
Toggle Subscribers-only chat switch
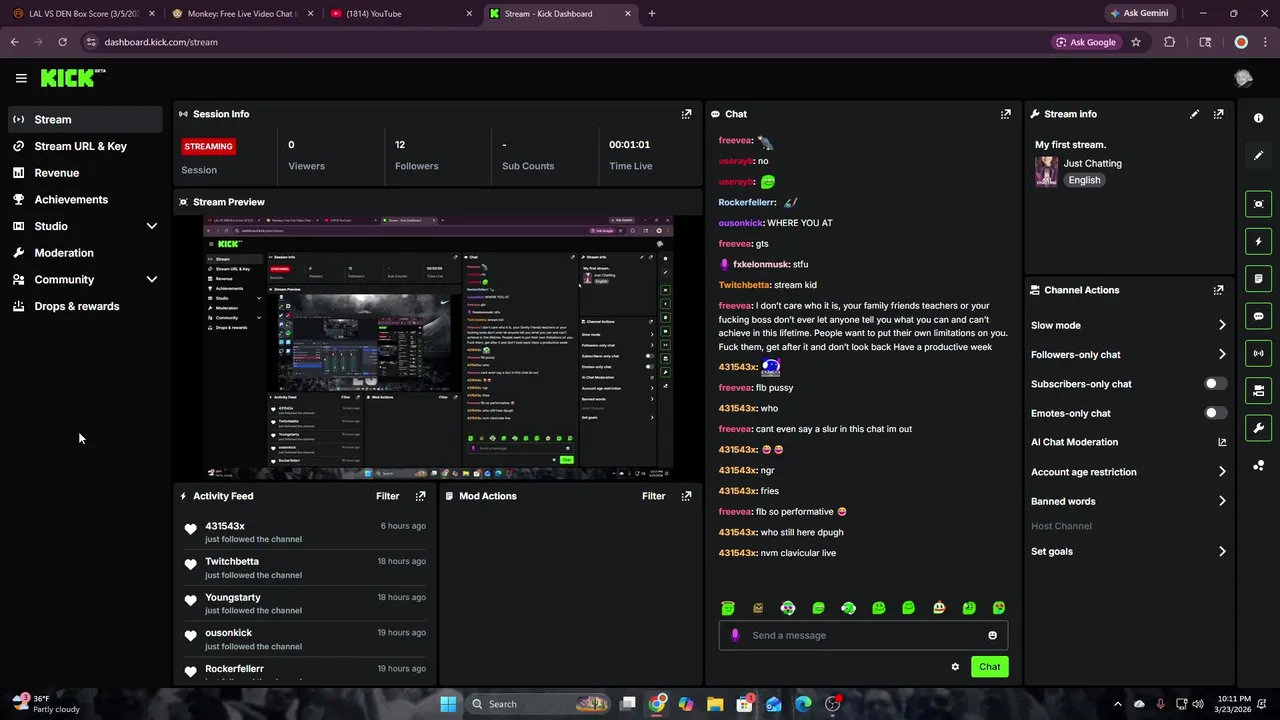click(x=1215, y=384)
